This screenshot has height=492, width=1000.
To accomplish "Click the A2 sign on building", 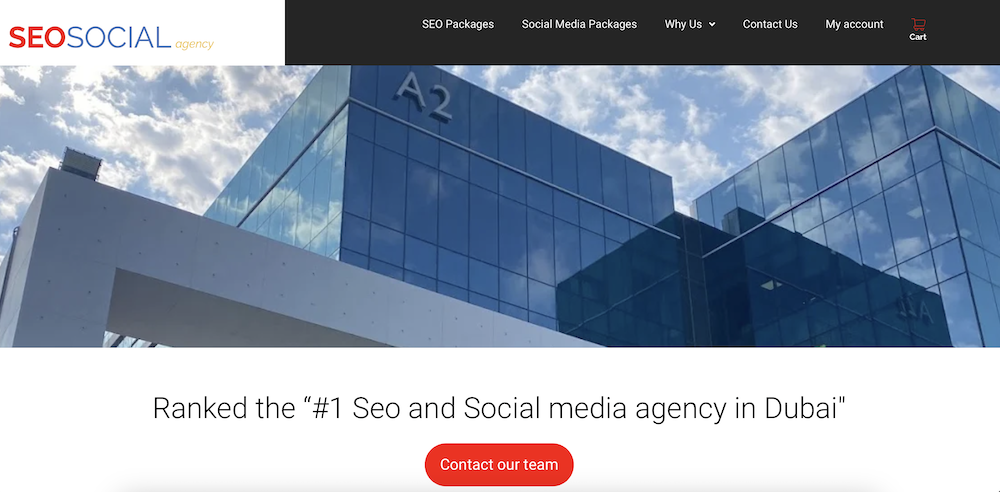I will pos(423,96).
